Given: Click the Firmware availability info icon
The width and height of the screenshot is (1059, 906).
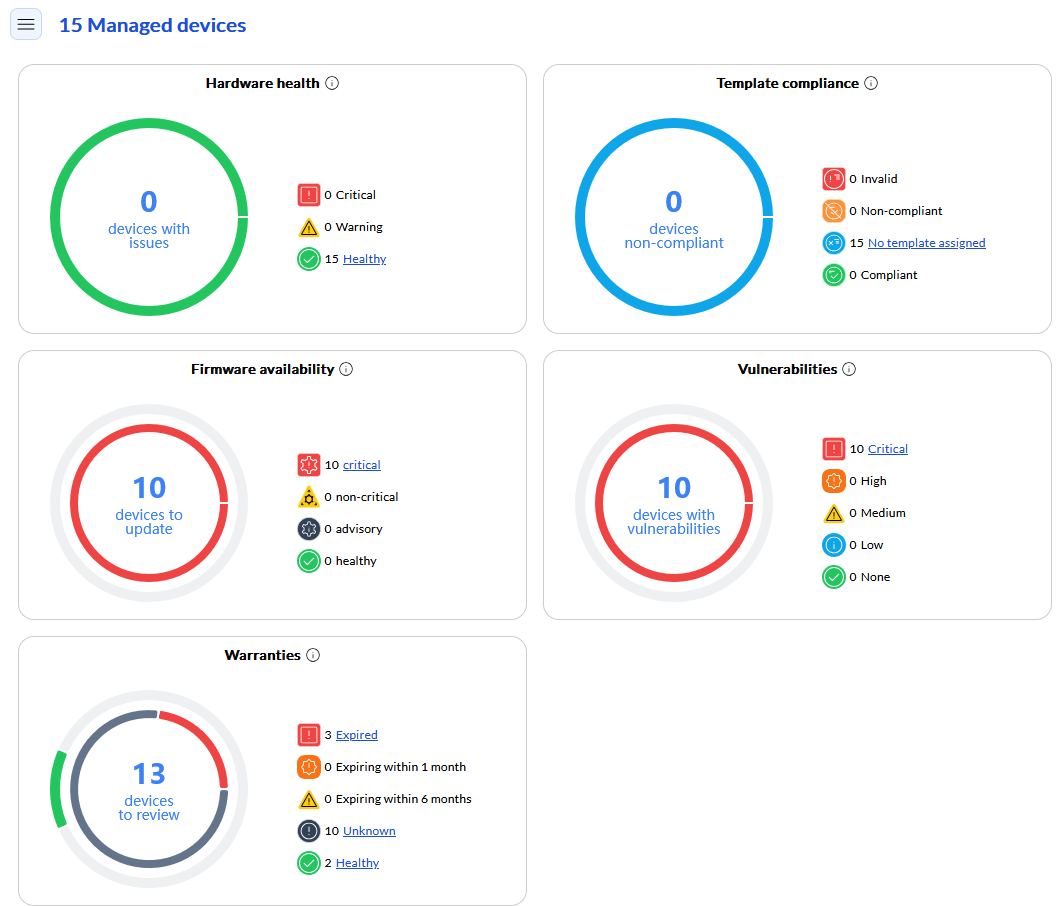Looking at the screenshot, I should coord(346,369).
